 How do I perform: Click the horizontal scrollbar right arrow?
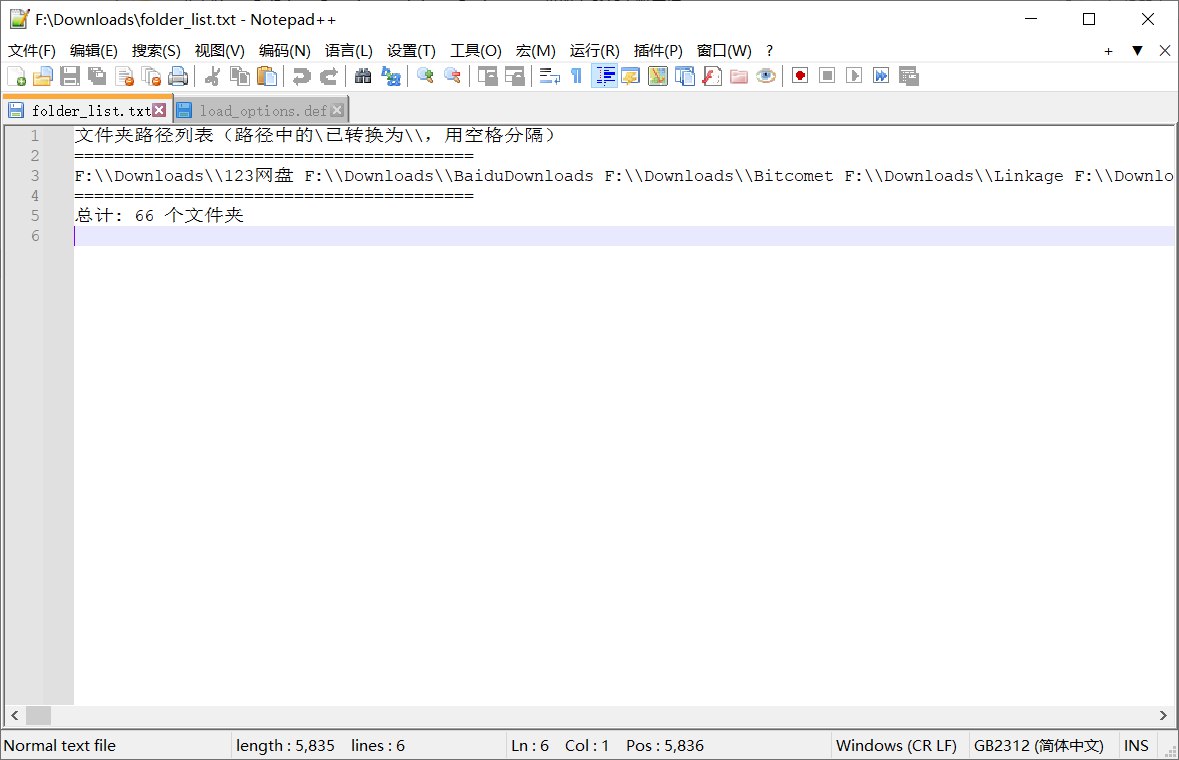(x=1163, y=716)
